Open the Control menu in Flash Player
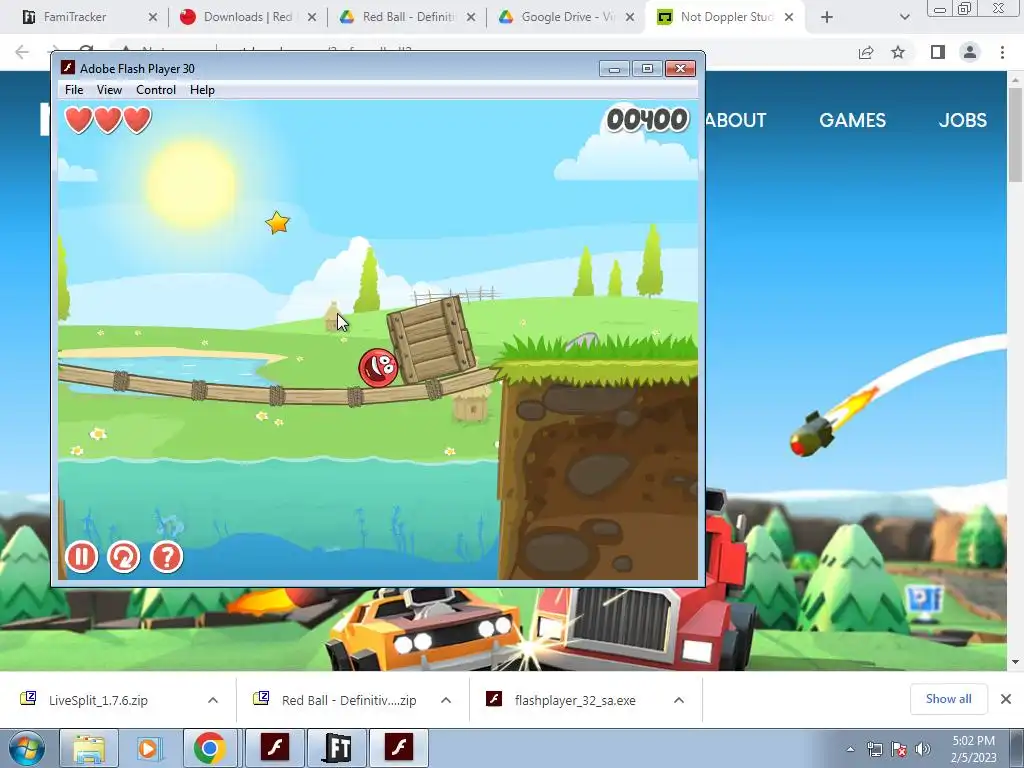Viewport: 1024px width, 768px height. 155,90
